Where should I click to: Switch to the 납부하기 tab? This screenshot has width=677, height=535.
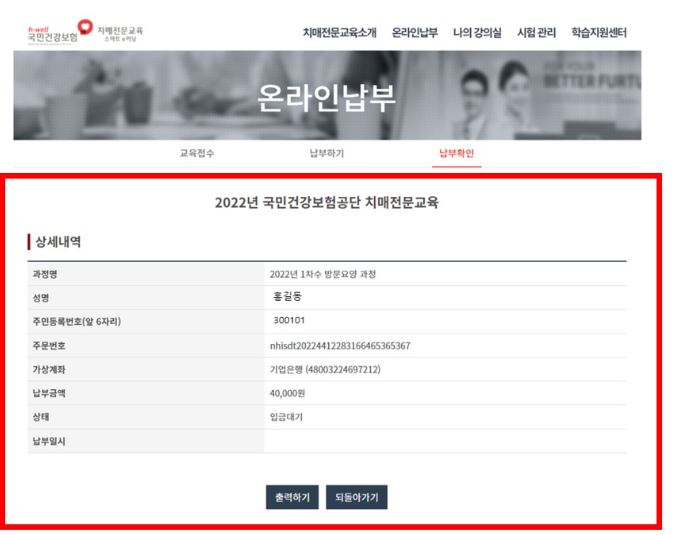327,153
